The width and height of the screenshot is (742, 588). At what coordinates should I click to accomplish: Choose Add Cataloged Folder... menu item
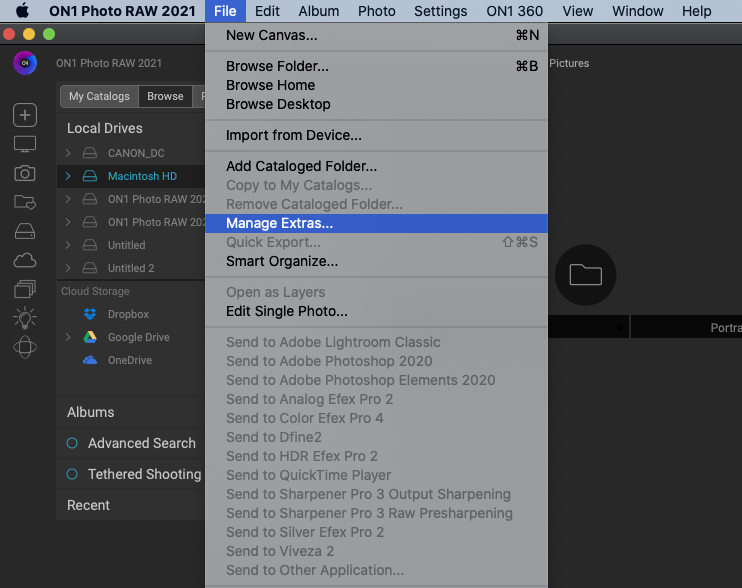click(377, 167)
